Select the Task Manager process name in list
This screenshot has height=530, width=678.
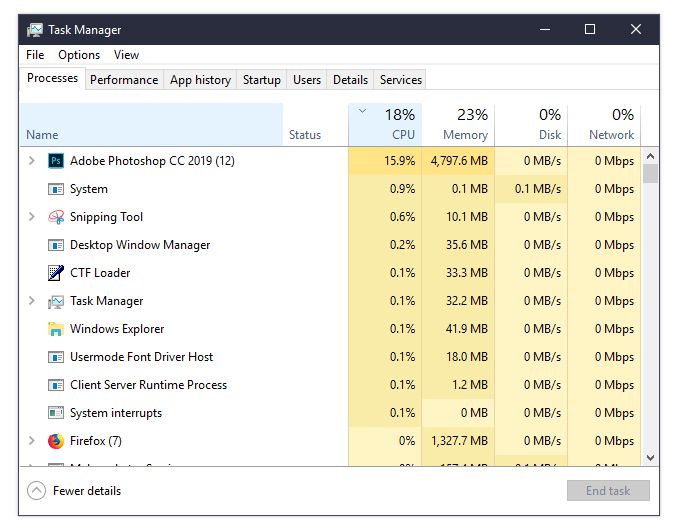click(106, 301)
